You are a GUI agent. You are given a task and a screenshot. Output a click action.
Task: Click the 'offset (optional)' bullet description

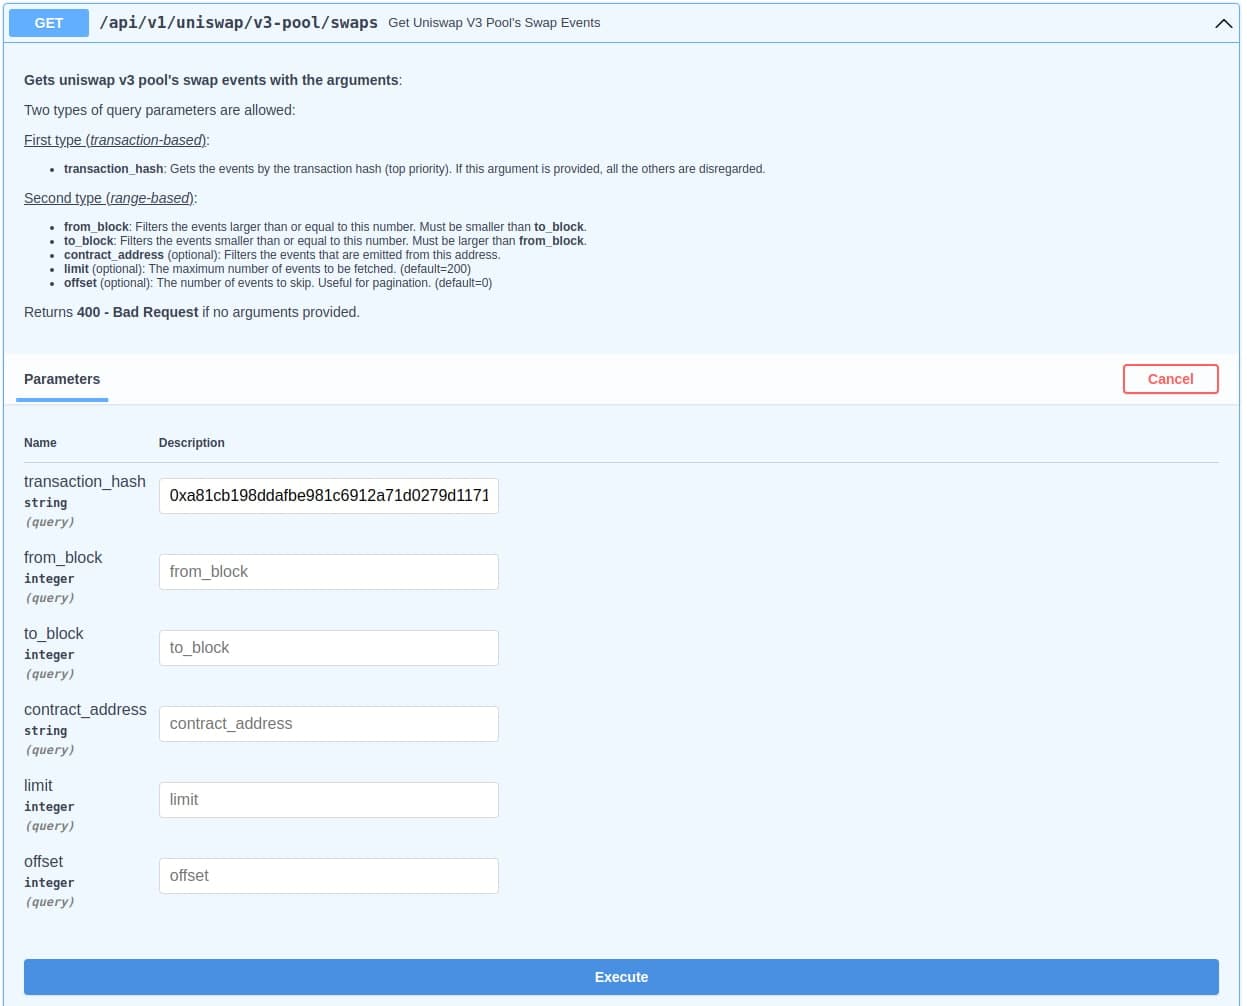tap(278, 283)
